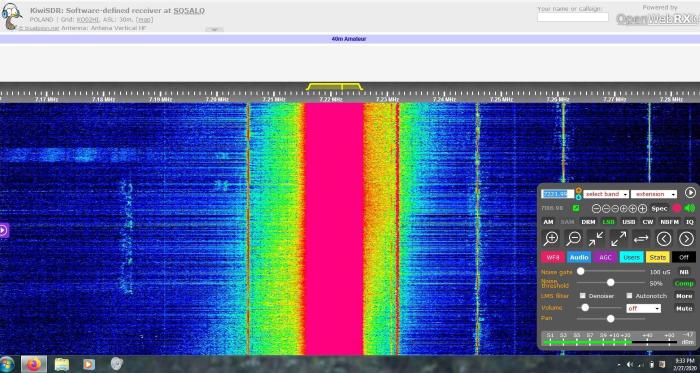700x373 pixels.
Task: Page waterfall right with circled arrow
Action: tap(686, 239)
